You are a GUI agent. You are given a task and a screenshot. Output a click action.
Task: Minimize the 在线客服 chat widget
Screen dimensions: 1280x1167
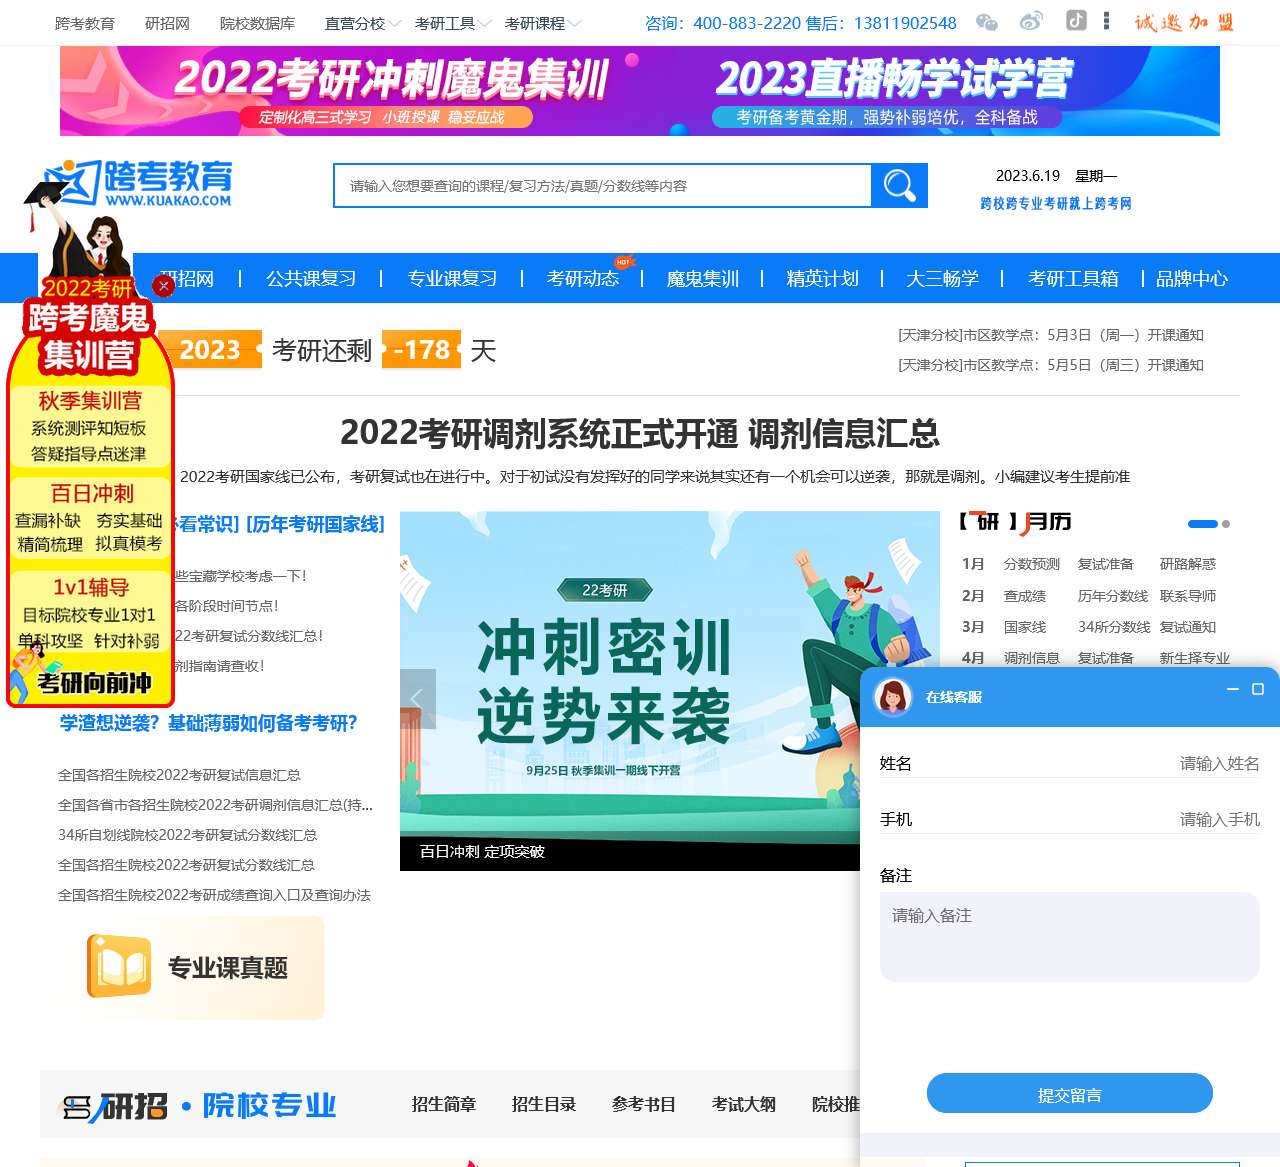coord(1233,689)
